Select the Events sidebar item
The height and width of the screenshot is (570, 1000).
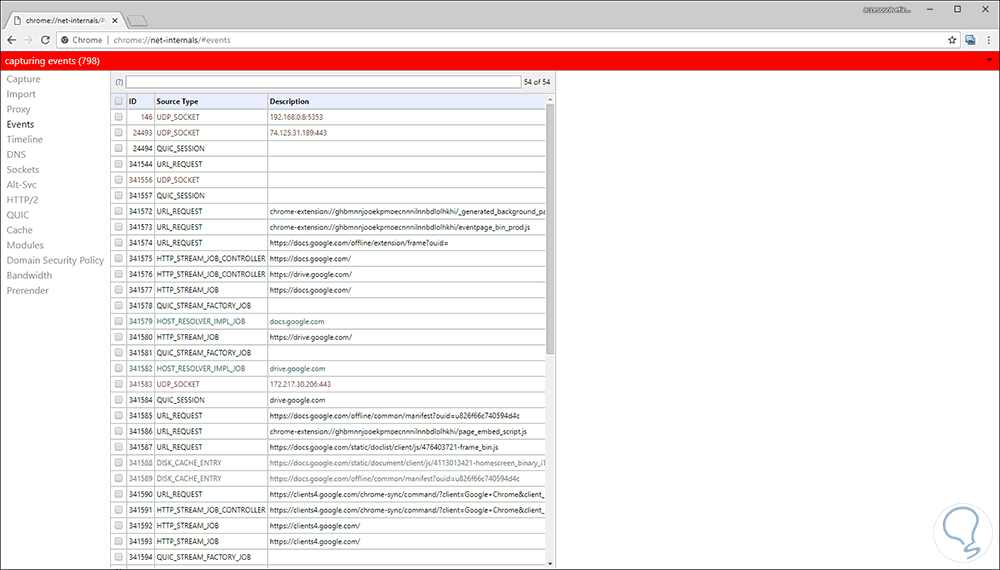[x=20, y=124]
